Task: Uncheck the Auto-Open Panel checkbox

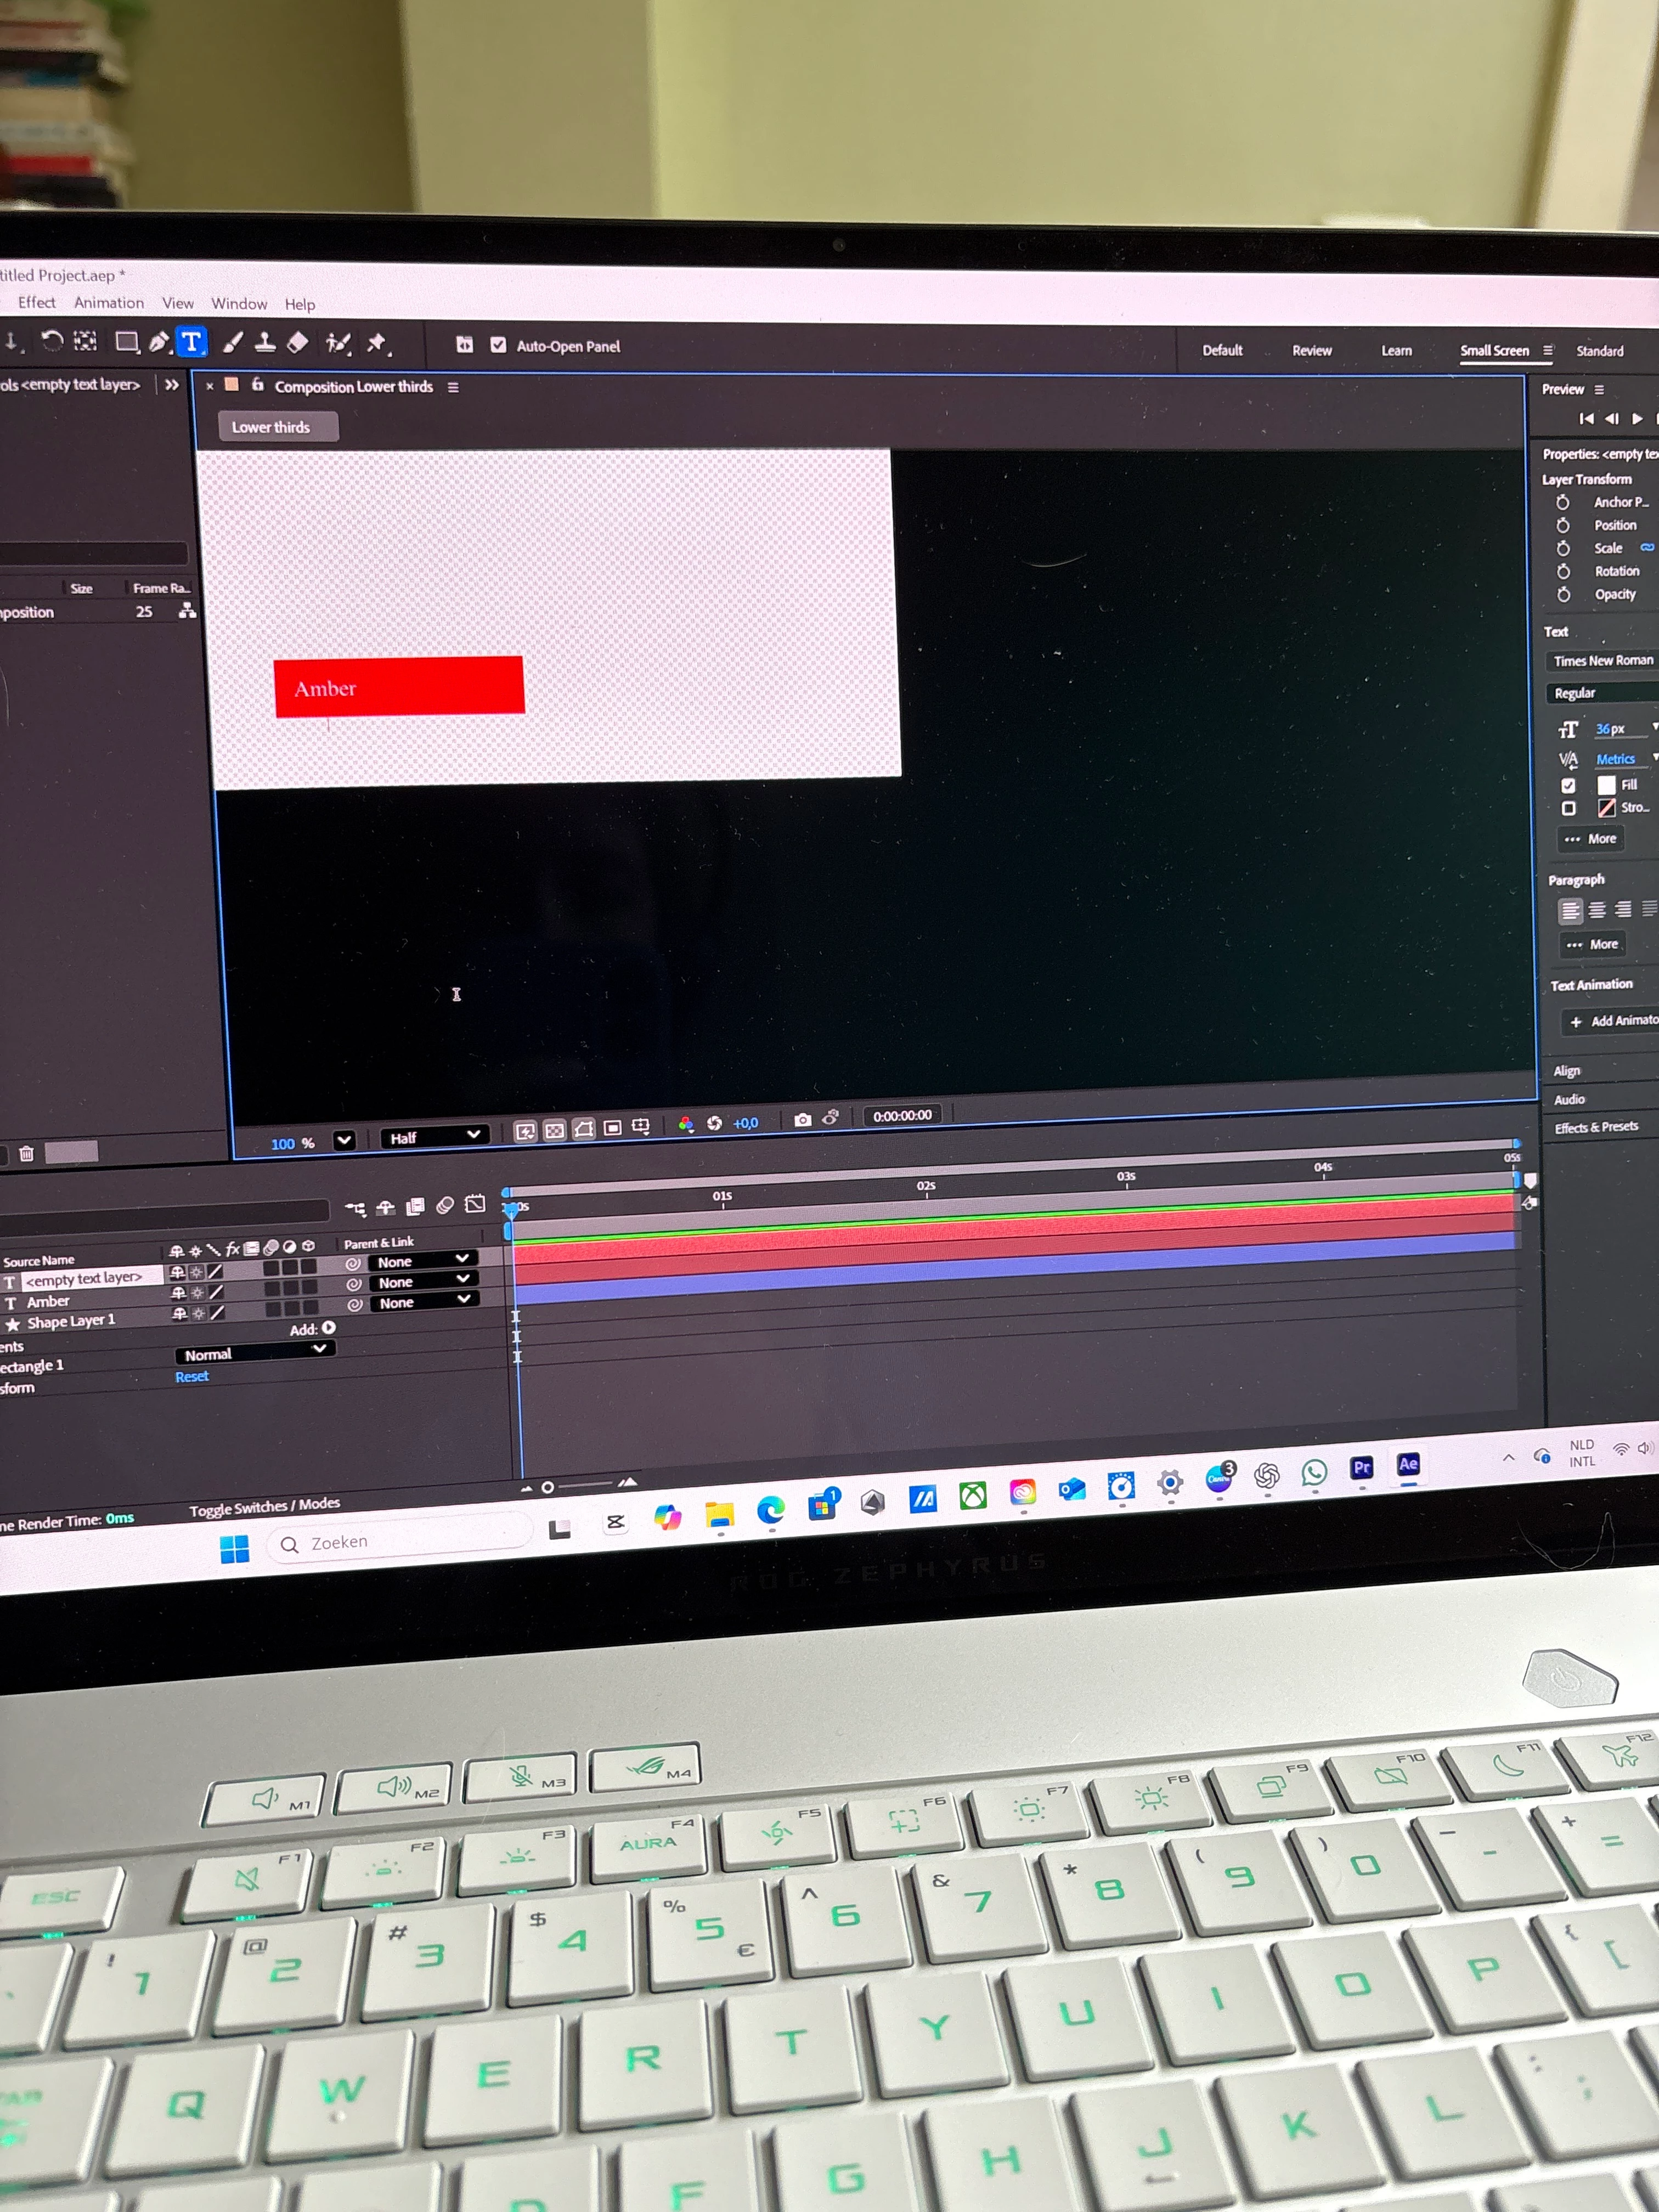Action: [x=498, y=345]
